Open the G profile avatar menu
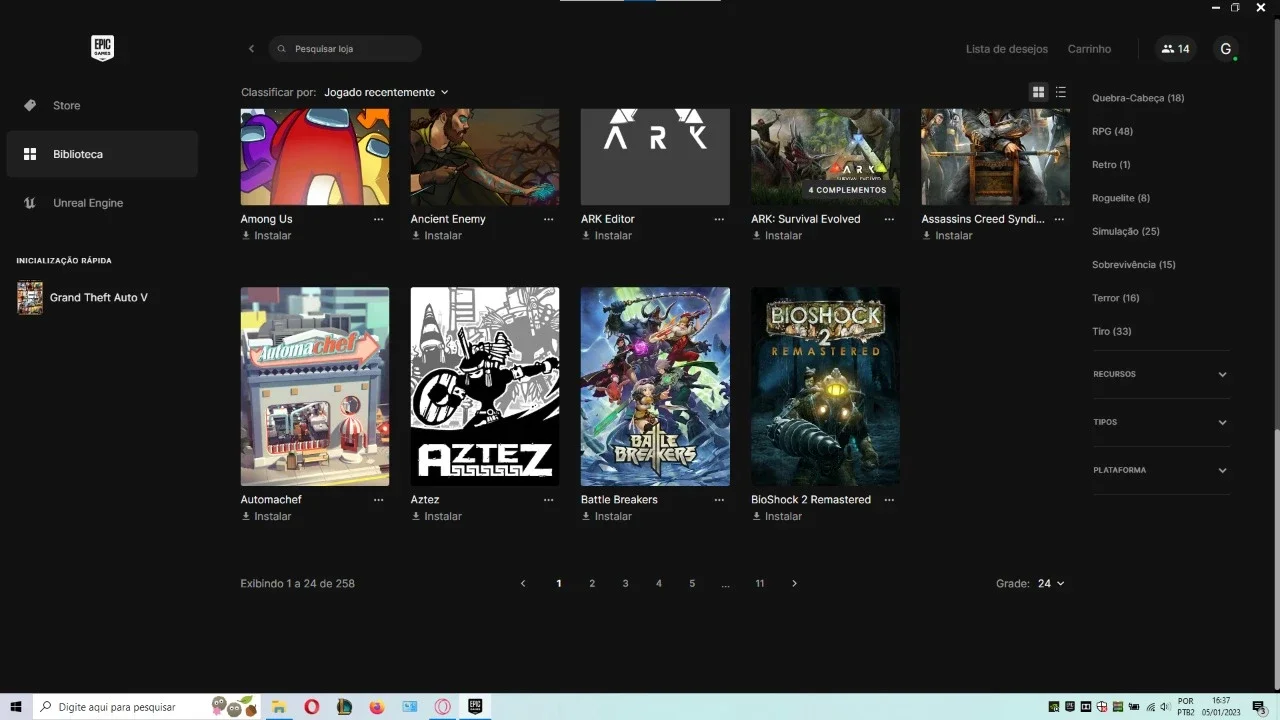Screen dimensions: 1280x720 (x=1226, y=49)
